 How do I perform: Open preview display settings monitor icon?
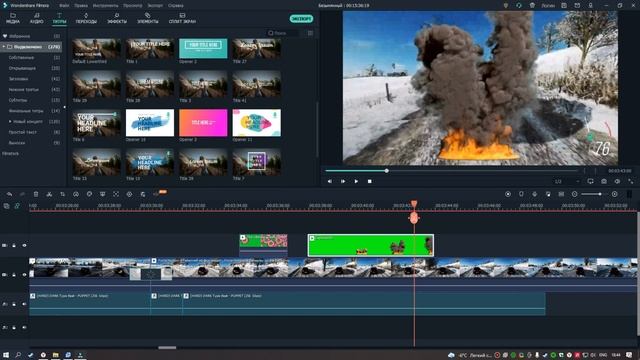coord(590,181)
